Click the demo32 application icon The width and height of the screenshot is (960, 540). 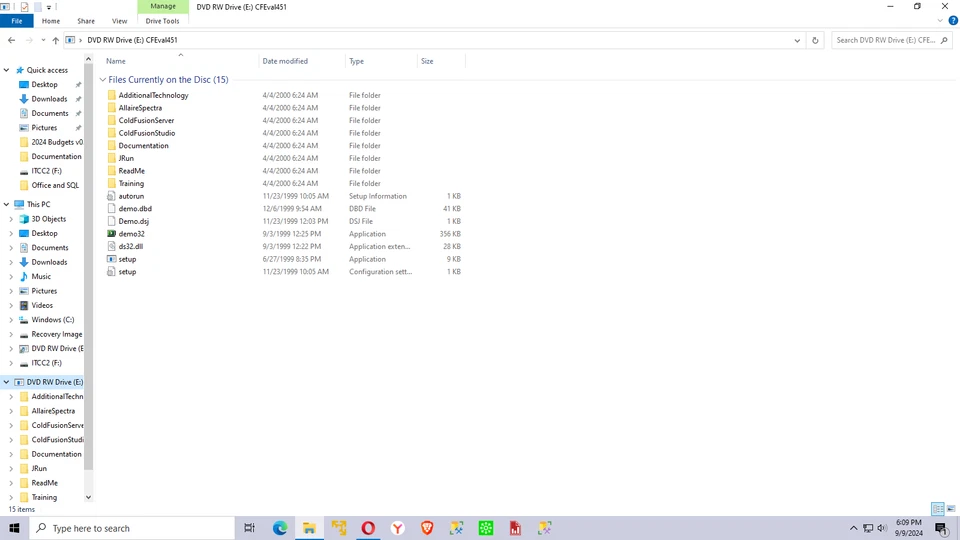coord(111,234)
